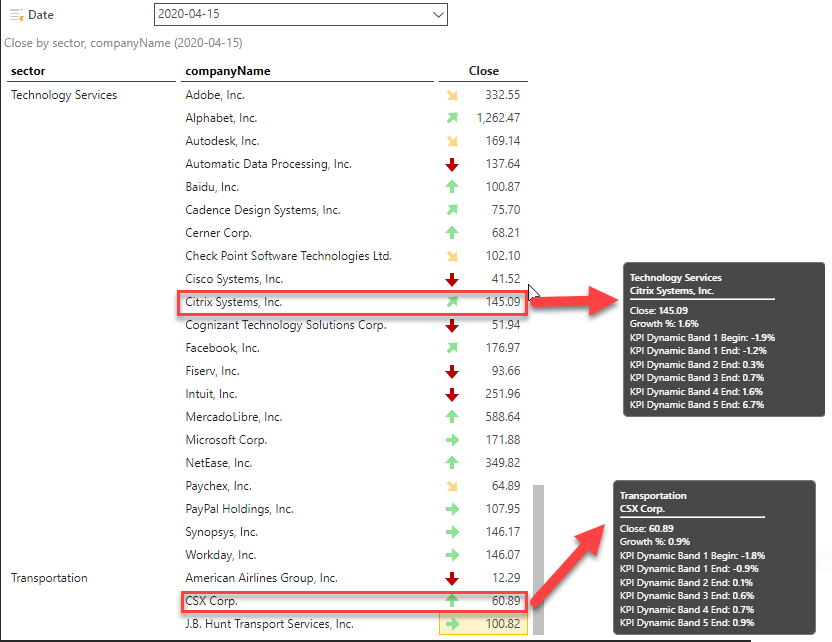Image resolution: width=832 pixels, height=642 pixels.
Task: Click the Close value 588.64
Action: click(x=502, y=417)
